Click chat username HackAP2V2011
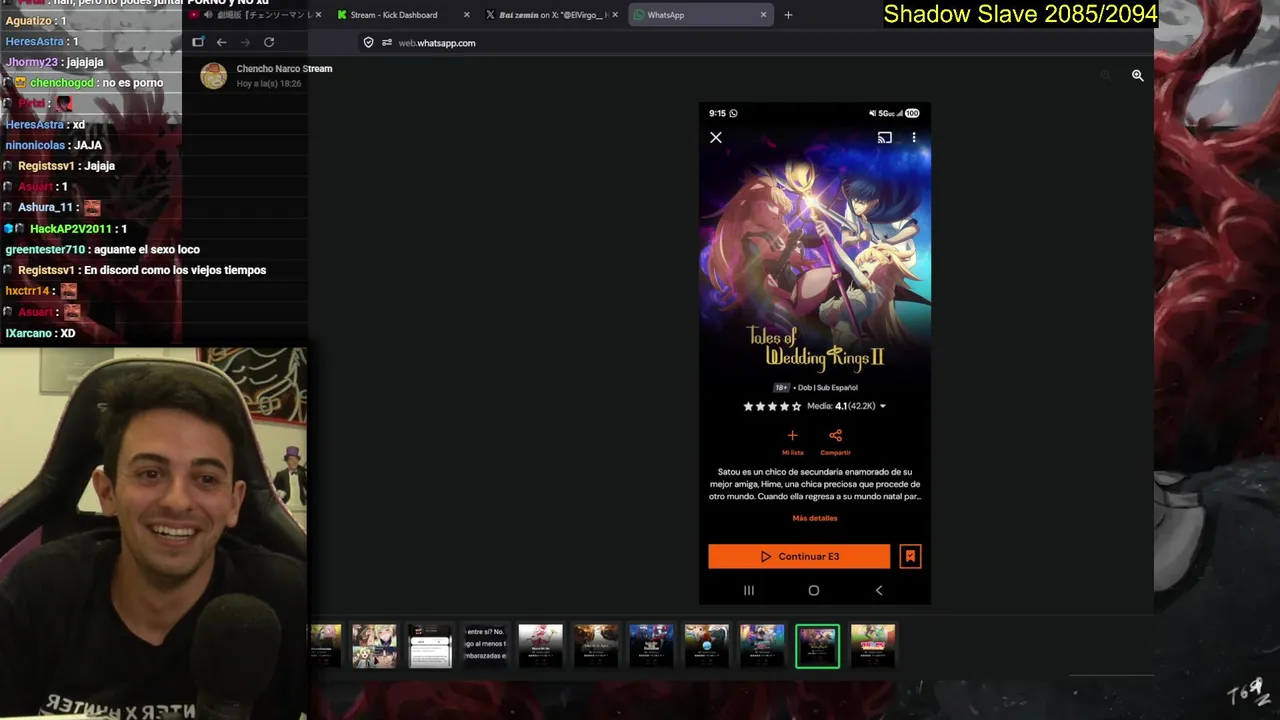Image resolution: width=1280 pixels, height=720 pixels. tap(70, 229)
